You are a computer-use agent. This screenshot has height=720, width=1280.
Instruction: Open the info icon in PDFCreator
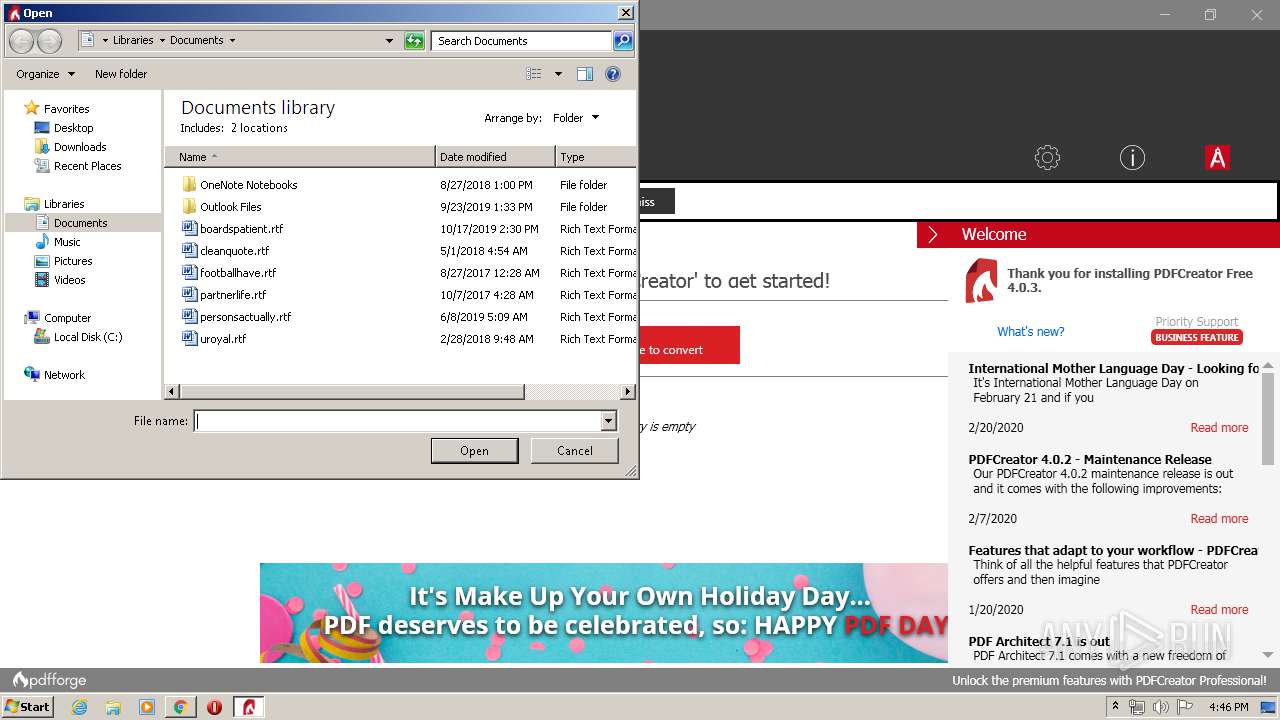click(x=1132, y=157)
